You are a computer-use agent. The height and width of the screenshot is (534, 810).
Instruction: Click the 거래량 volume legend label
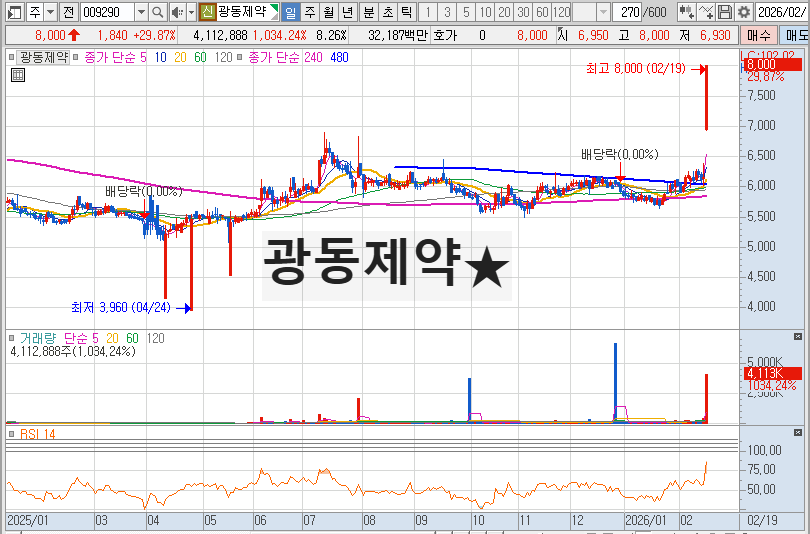click(38, 338)
